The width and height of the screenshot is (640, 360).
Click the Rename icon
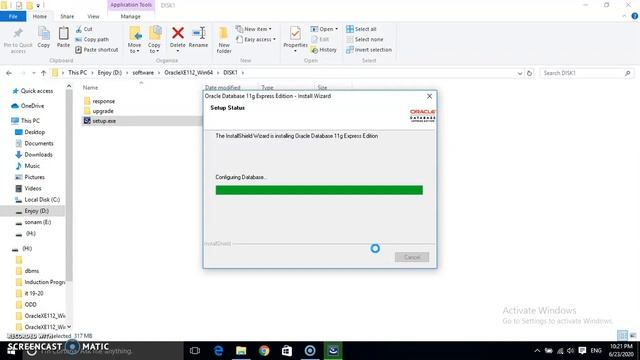(198, 33)
